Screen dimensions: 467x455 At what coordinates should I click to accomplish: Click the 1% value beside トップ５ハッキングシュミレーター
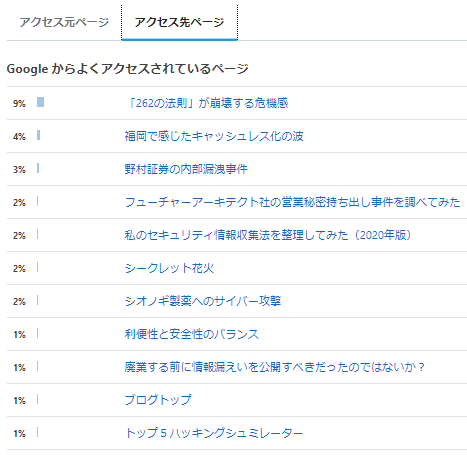point(19,434)
